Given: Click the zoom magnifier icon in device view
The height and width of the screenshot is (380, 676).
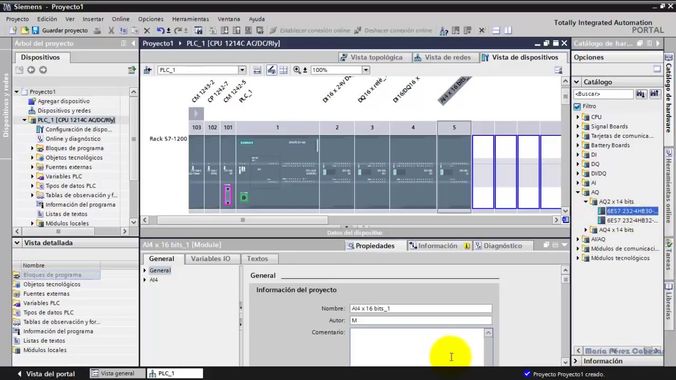Looking at the screenshot, I should click(x=297, y=70).
